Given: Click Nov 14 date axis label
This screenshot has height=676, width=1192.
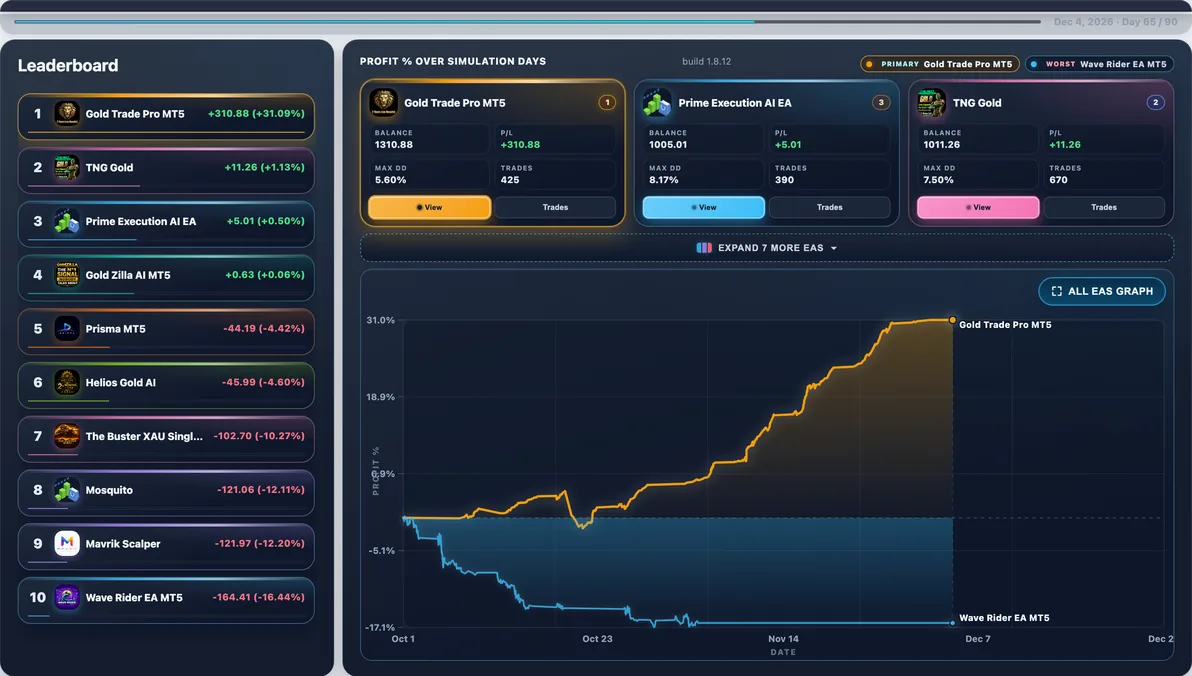Looking at the screenshot, I should tap(783, 639).
